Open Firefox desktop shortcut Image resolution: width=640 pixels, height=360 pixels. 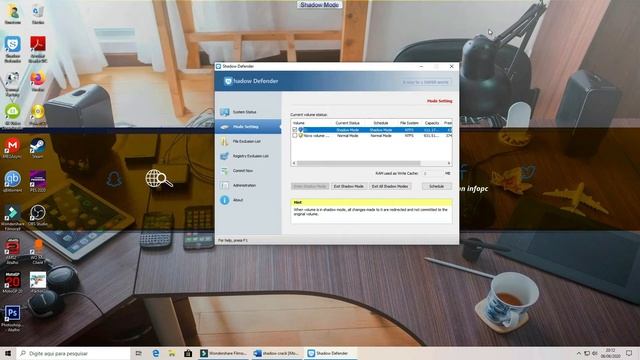click(38, 81)
